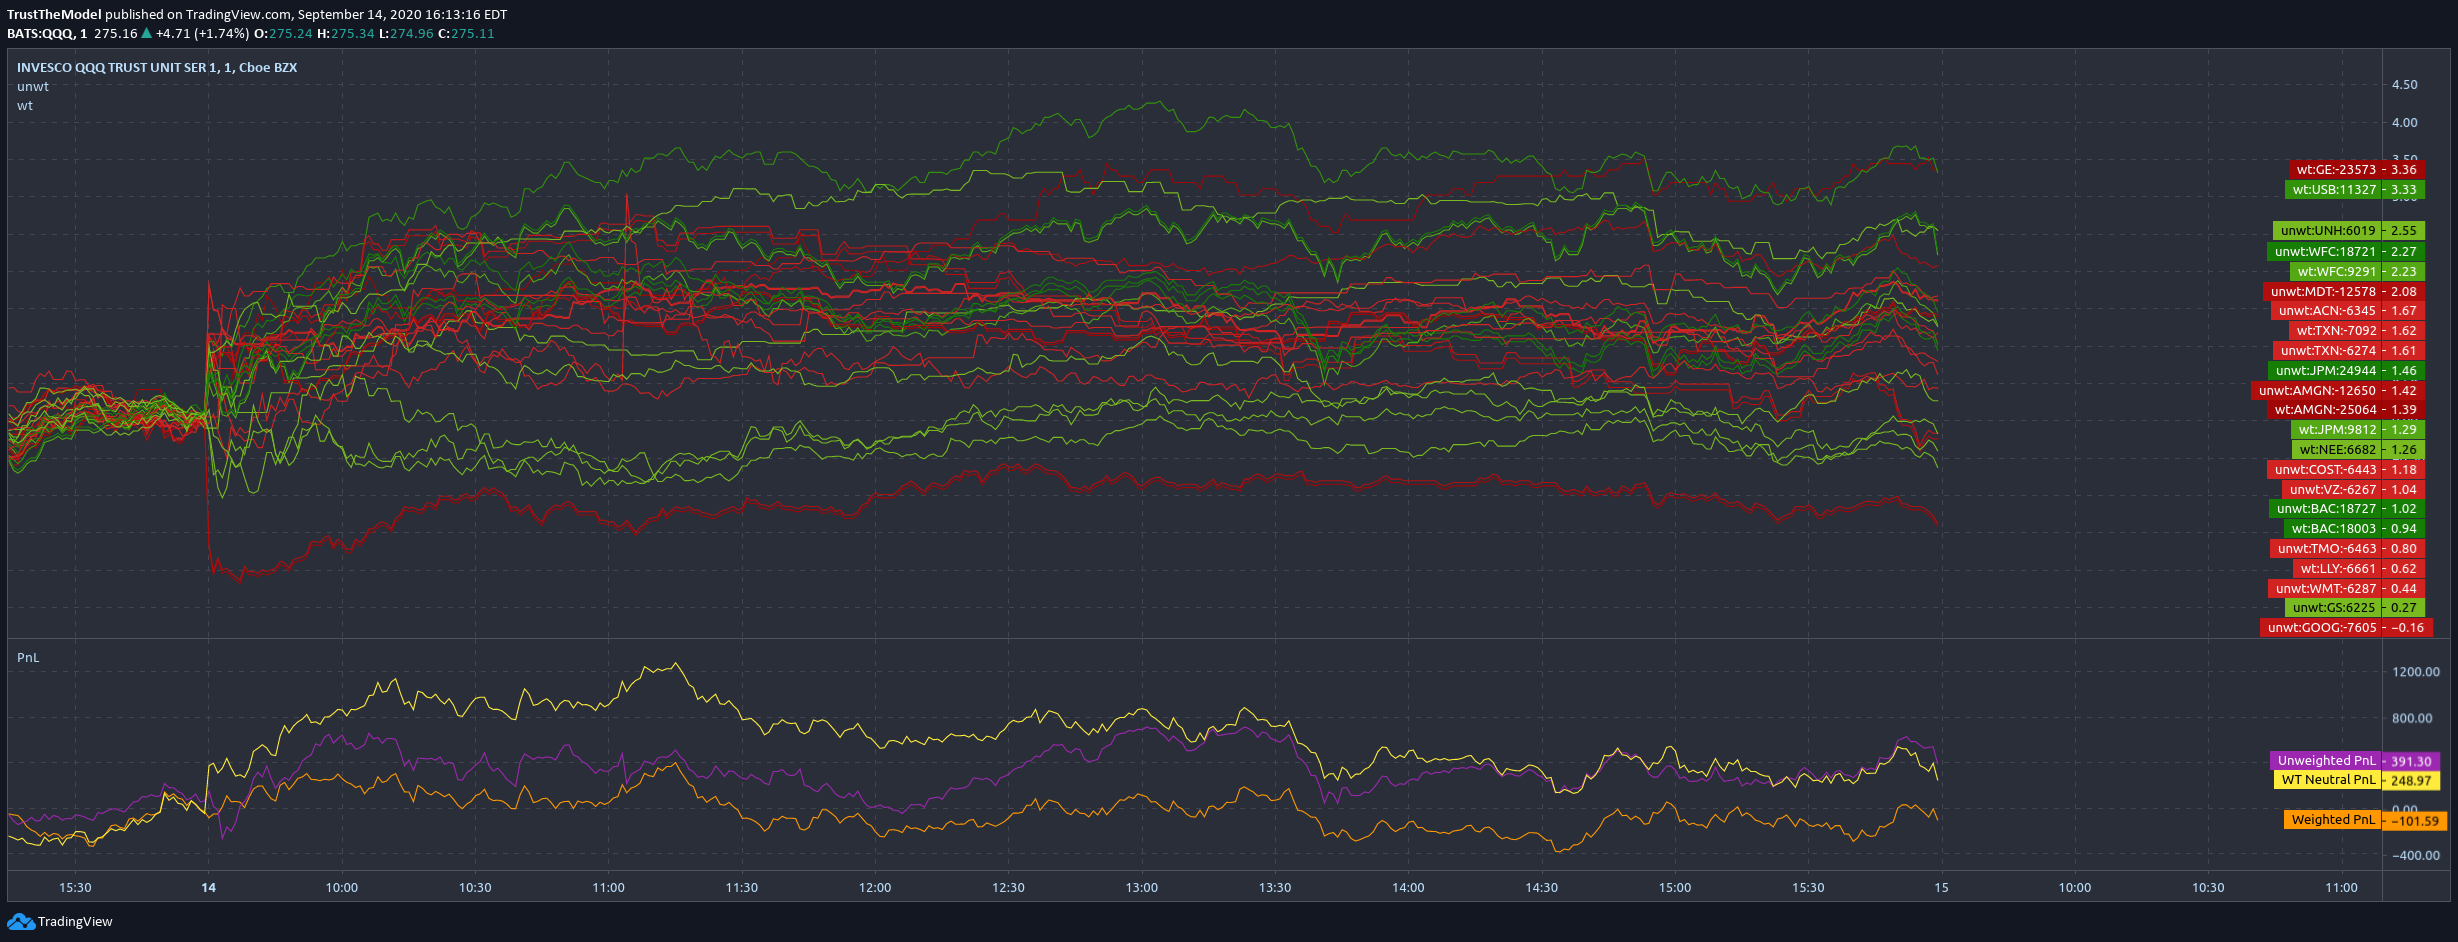Screen dimensions: 2458x942
Task: Click the wt:NEE:6682 price label
Action: click(2358, 449)
